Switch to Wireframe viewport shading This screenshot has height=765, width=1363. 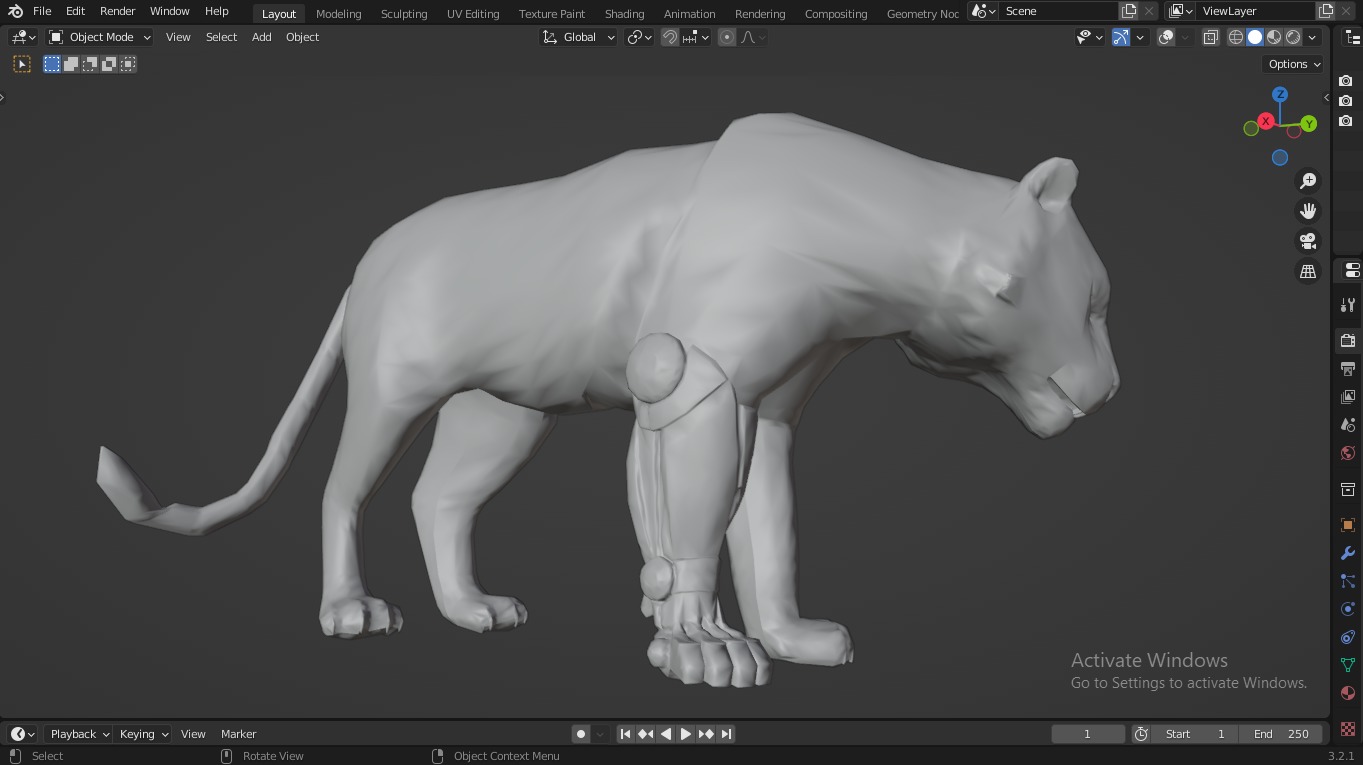tap(1236, 37)
